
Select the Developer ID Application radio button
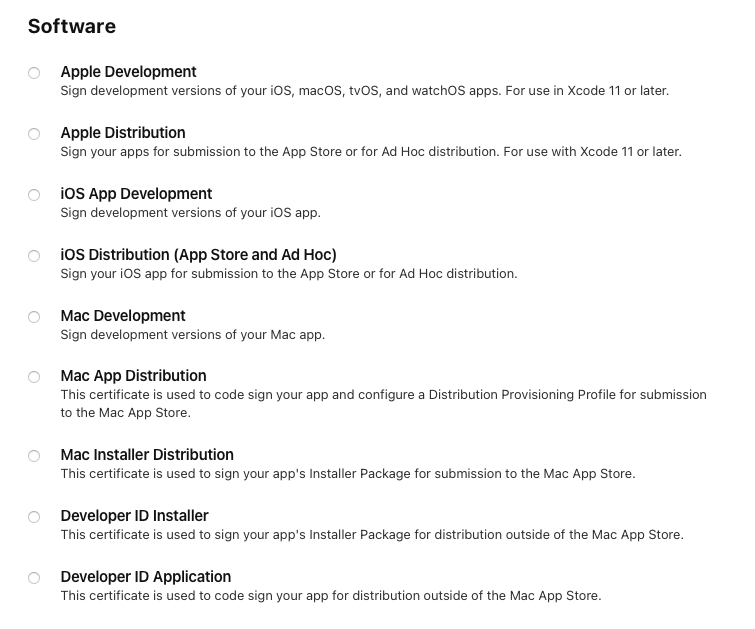coord(34,578)
